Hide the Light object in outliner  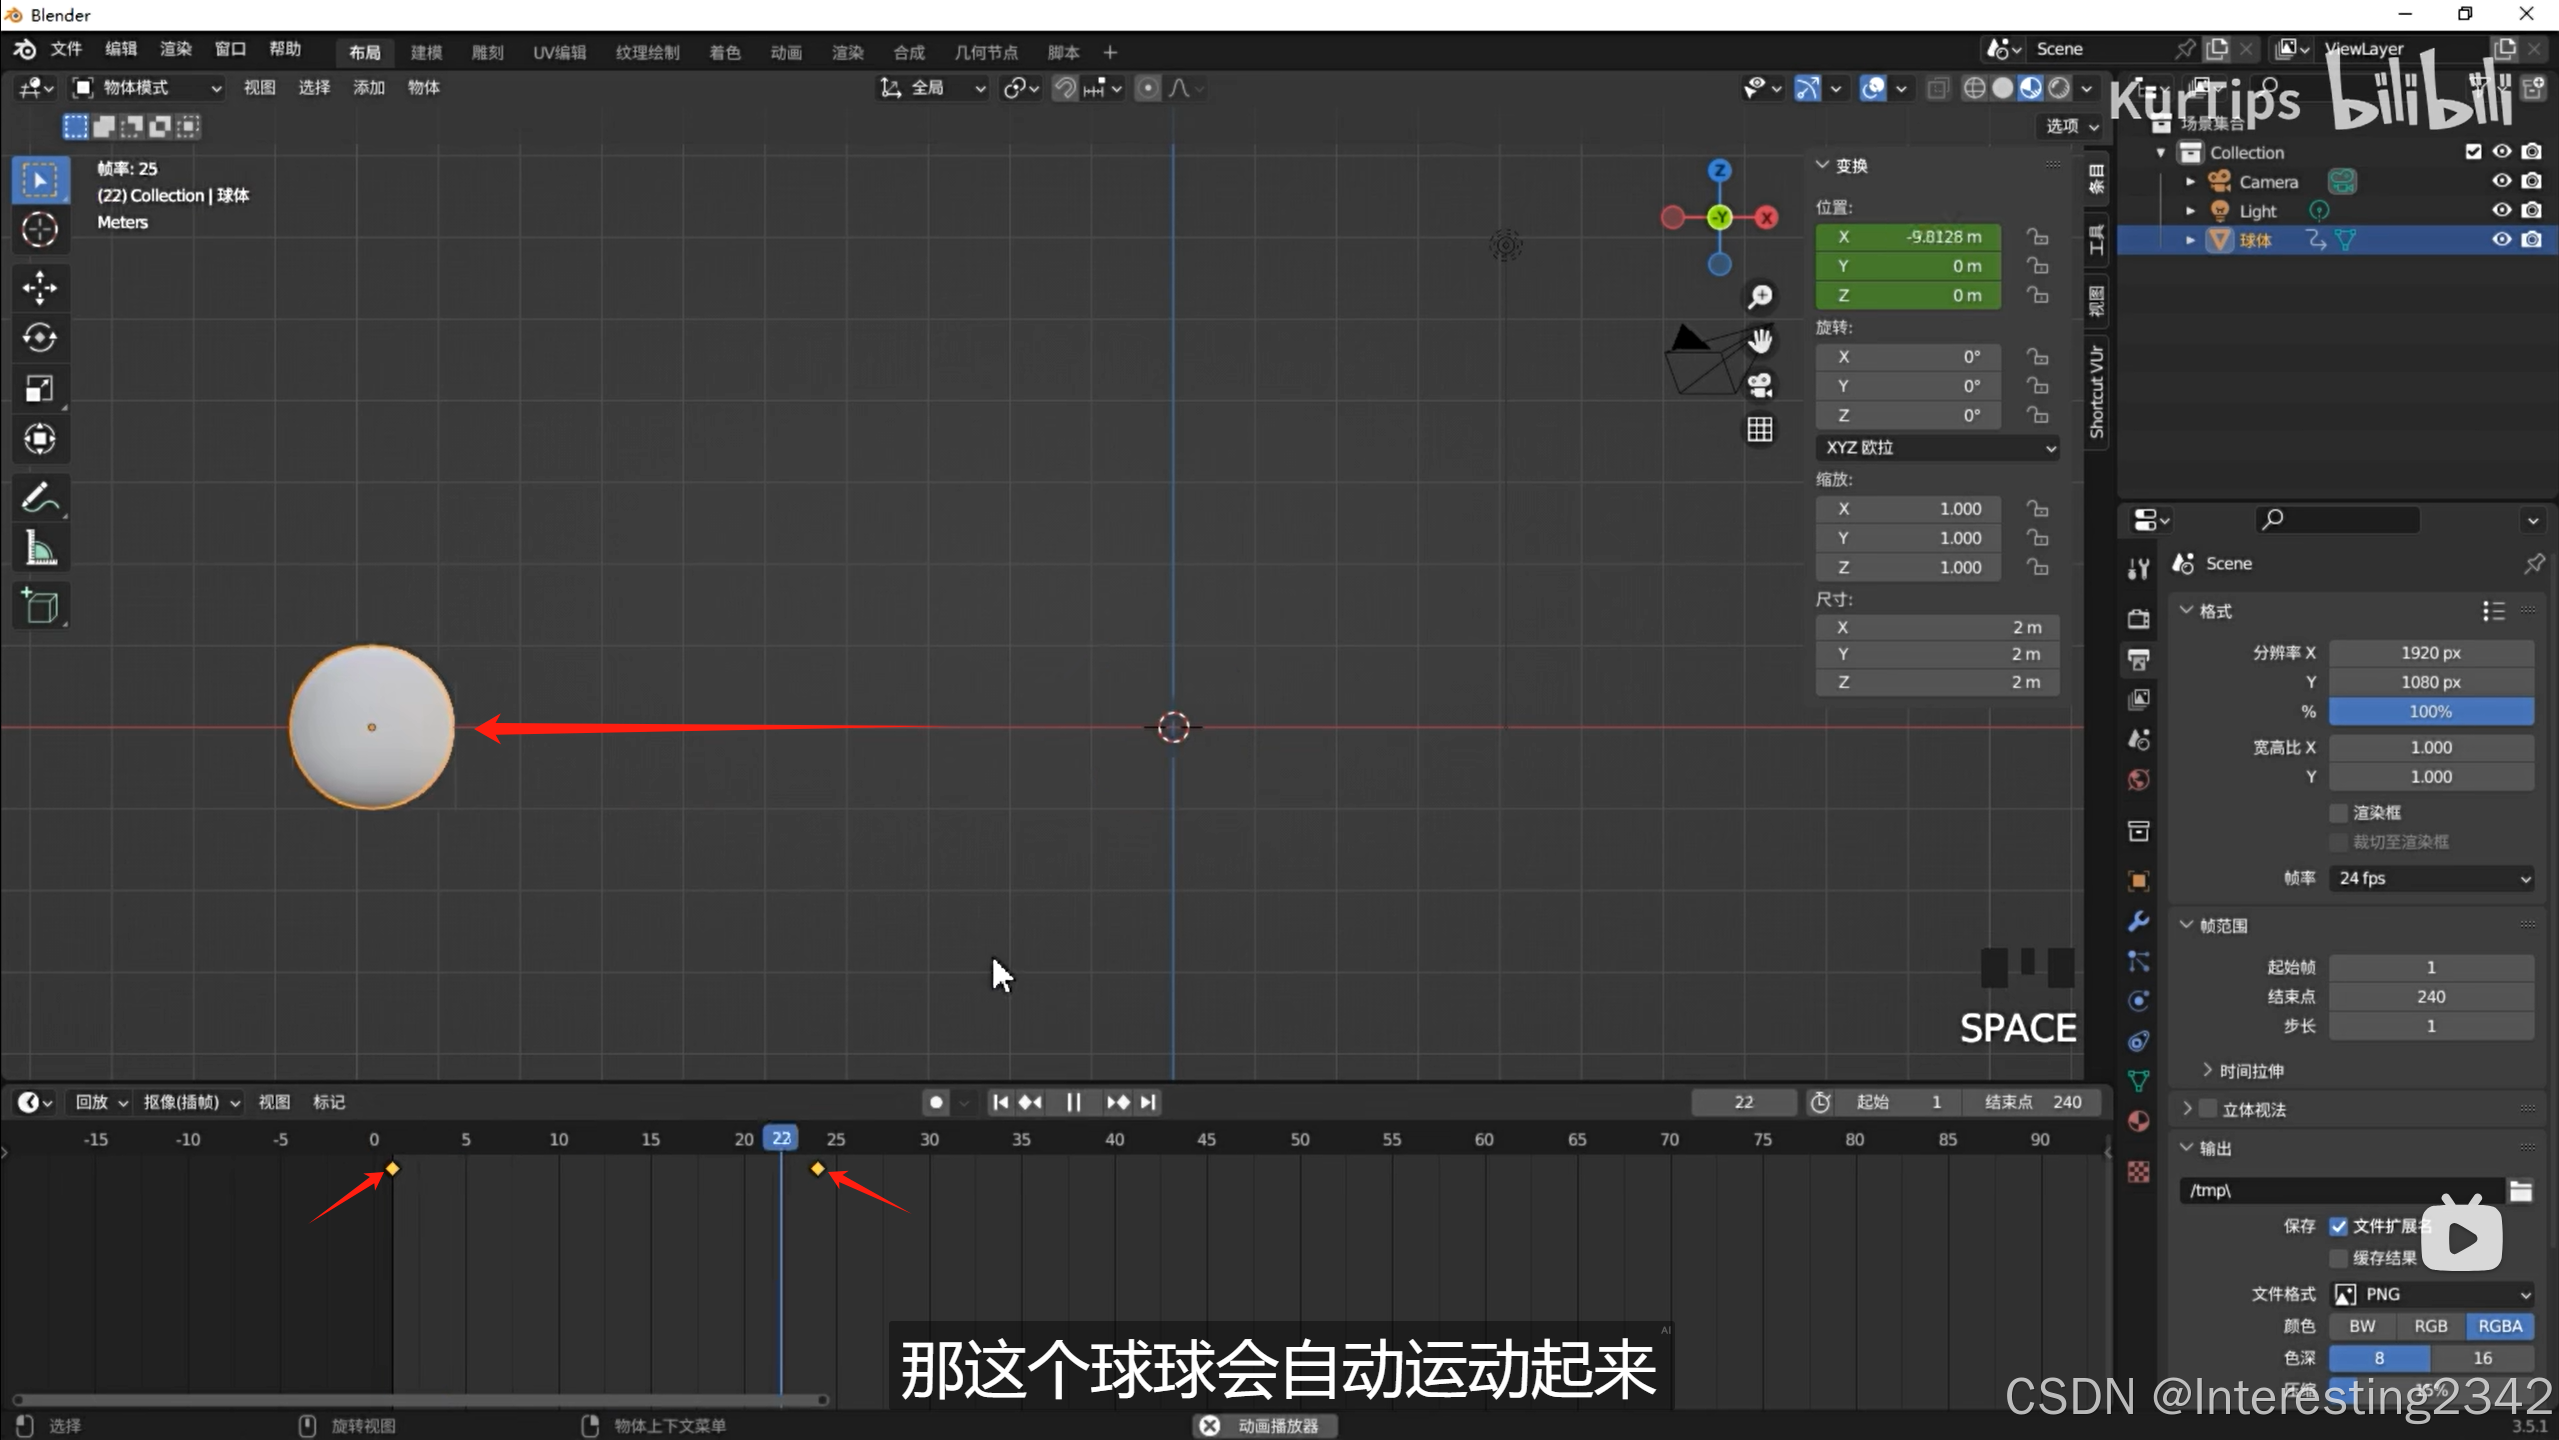(2501, 210)
